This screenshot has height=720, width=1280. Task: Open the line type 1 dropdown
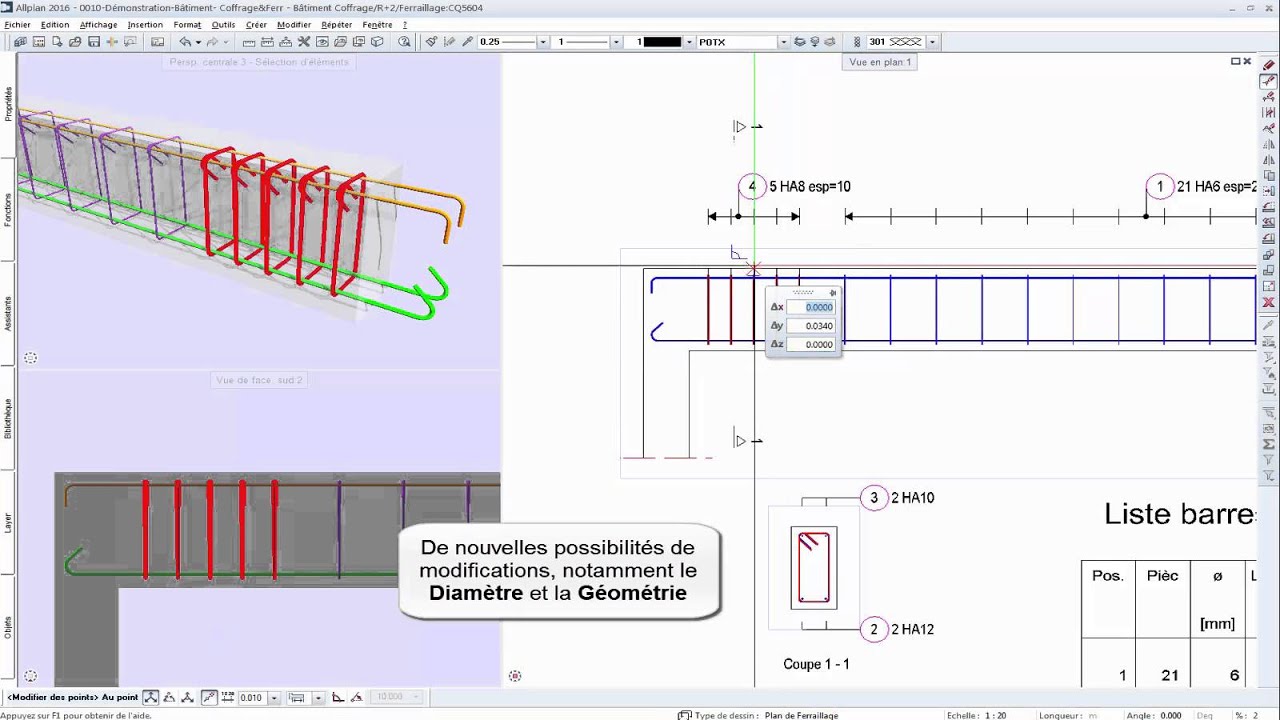click(614, 42)
